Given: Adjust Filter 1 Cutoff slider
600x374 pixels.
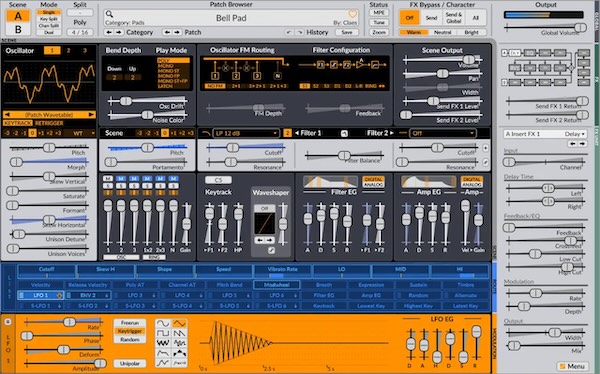Looking at the screenshot, I should click(245, 147).
